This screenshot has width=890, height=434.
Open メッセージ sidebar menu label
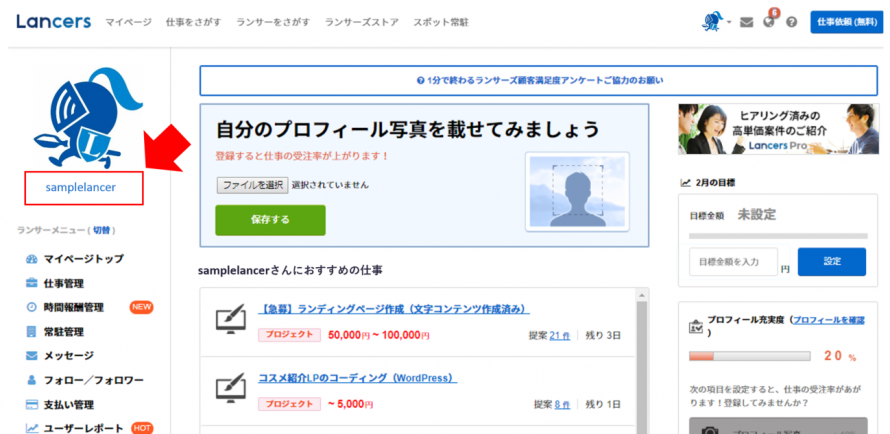tap(69, 356)
